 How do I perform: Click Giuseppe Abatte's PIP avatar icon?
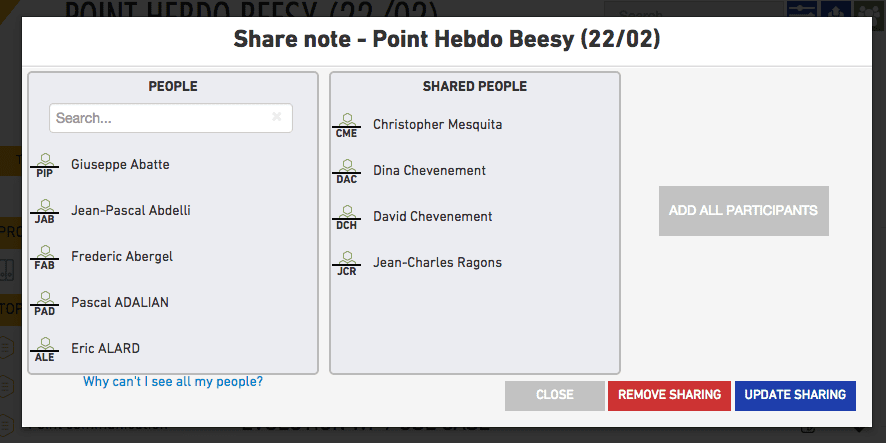45,165
